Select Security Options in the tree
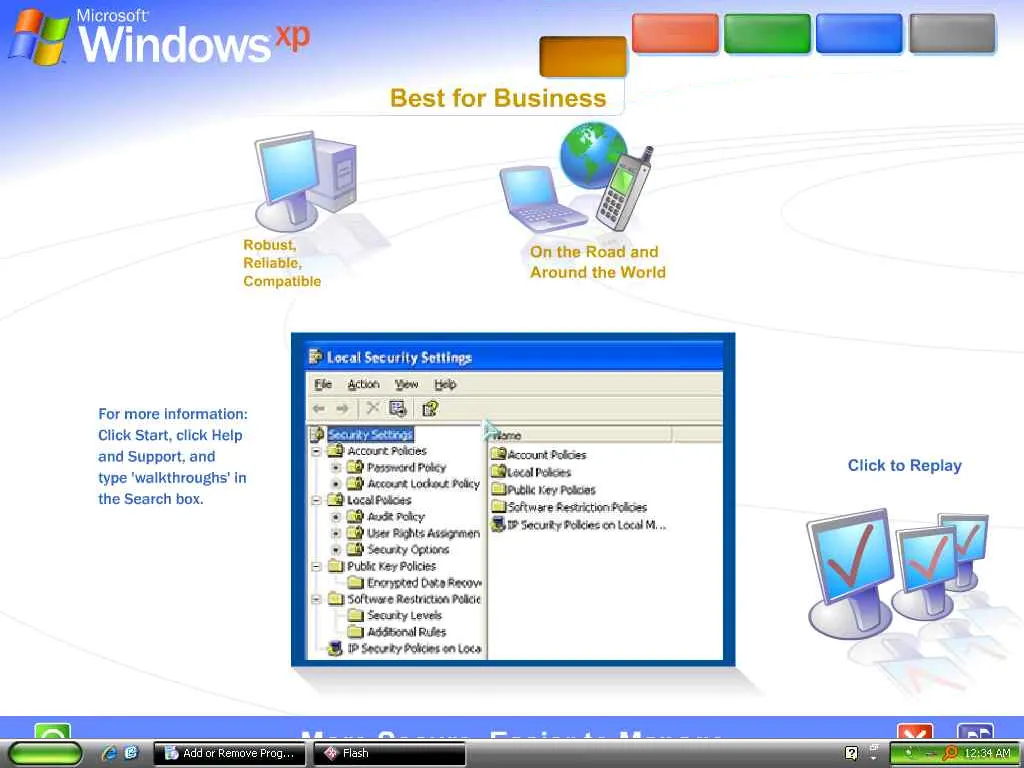The width and height of the screenshot is (1024, 768). point(408,550)
